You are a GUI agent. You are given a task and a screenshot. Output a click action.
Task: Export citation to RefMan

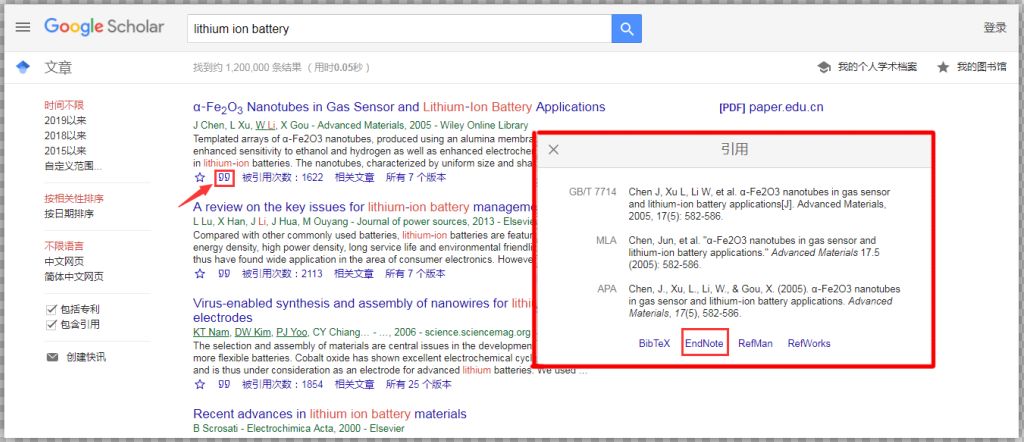coord(755,343)
